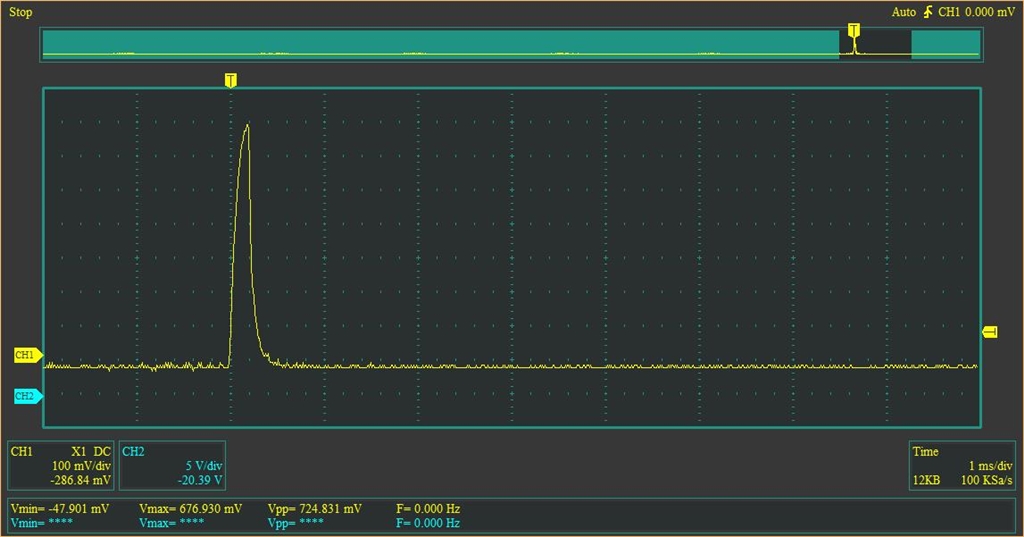This screenshot has width=1024, height=537.
Task: Click the yellow CH1 ground level marker
Action: (x=28, y=355)
